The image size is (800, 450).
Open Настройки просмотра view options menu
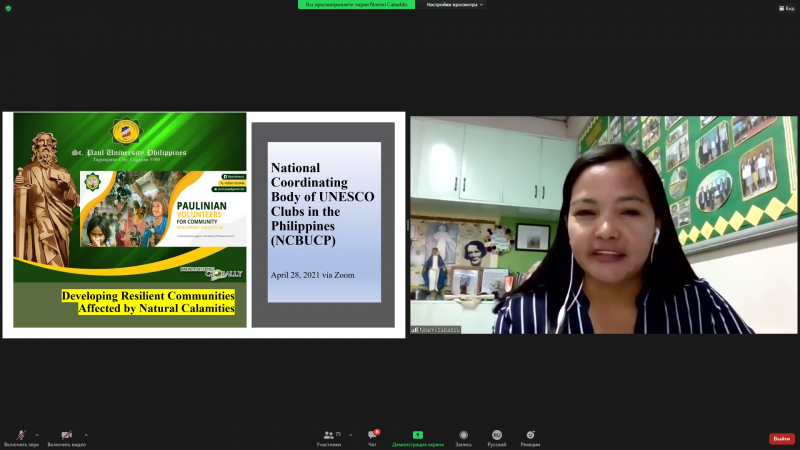[x=454, y=5]
